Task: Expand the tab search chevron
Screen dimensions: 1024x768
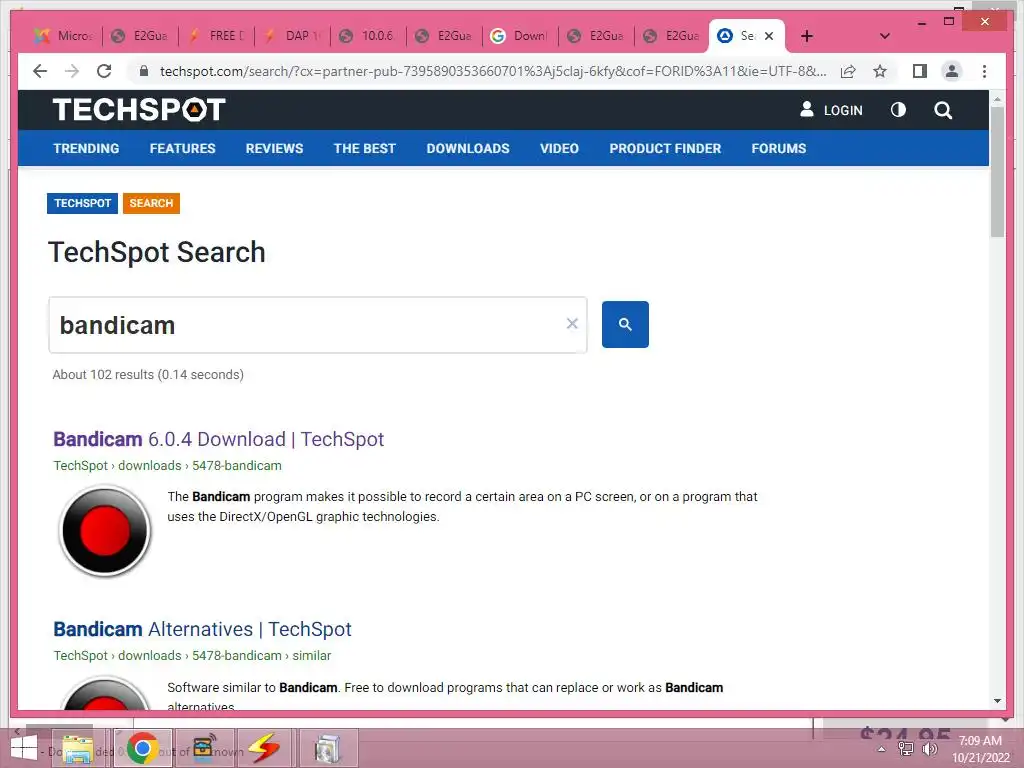Action: [x=885, y=36]
